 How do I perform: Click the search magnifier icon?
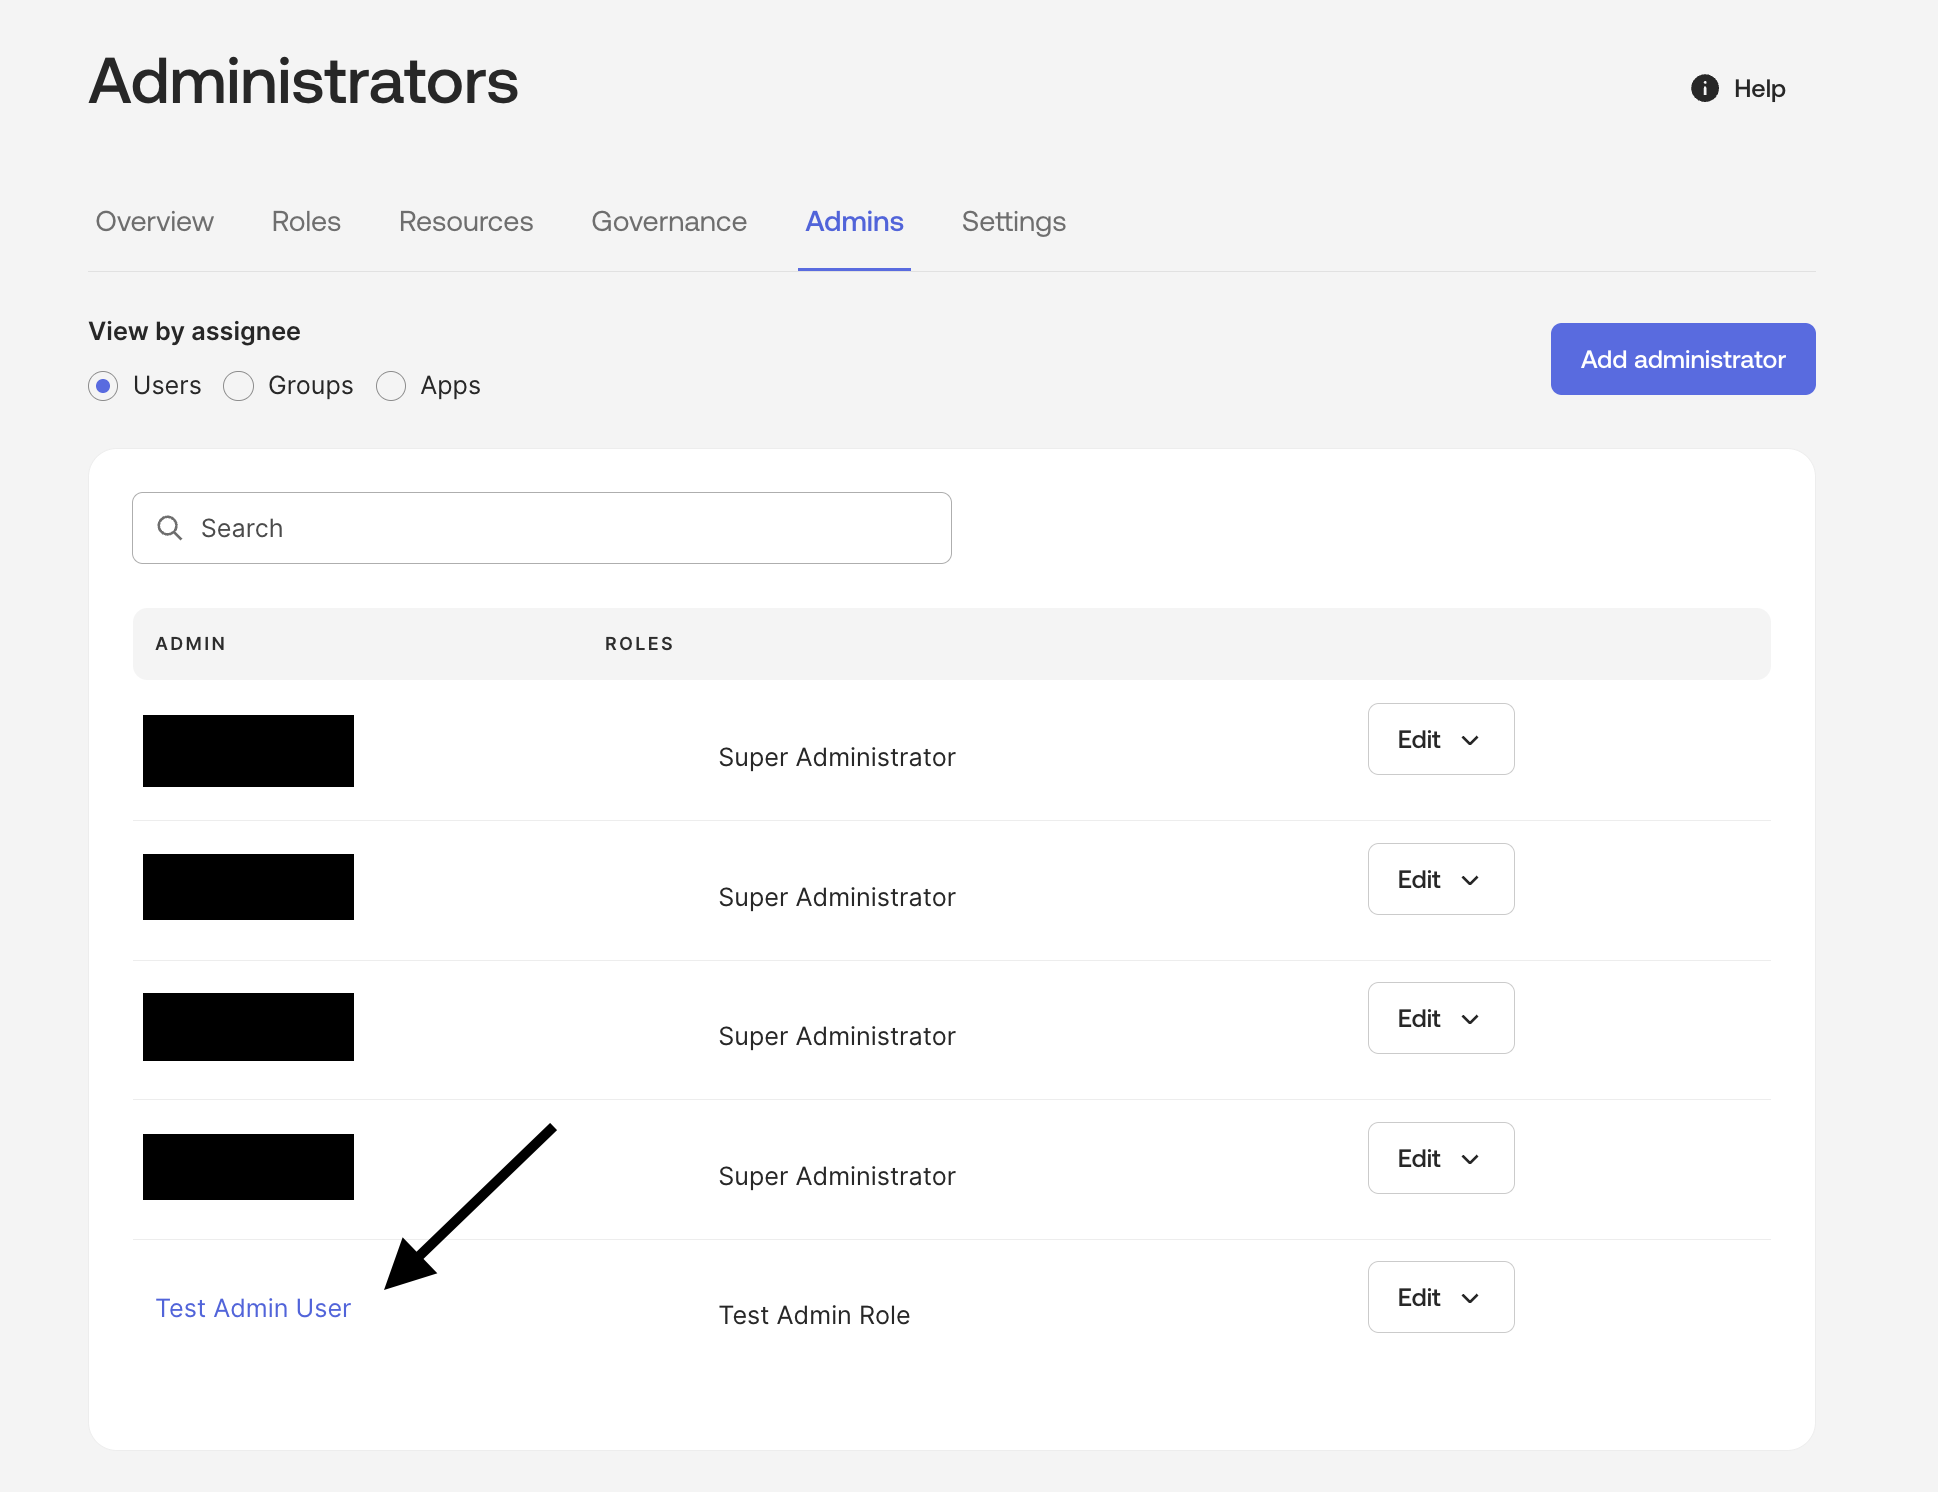click(x=170, y=528)
